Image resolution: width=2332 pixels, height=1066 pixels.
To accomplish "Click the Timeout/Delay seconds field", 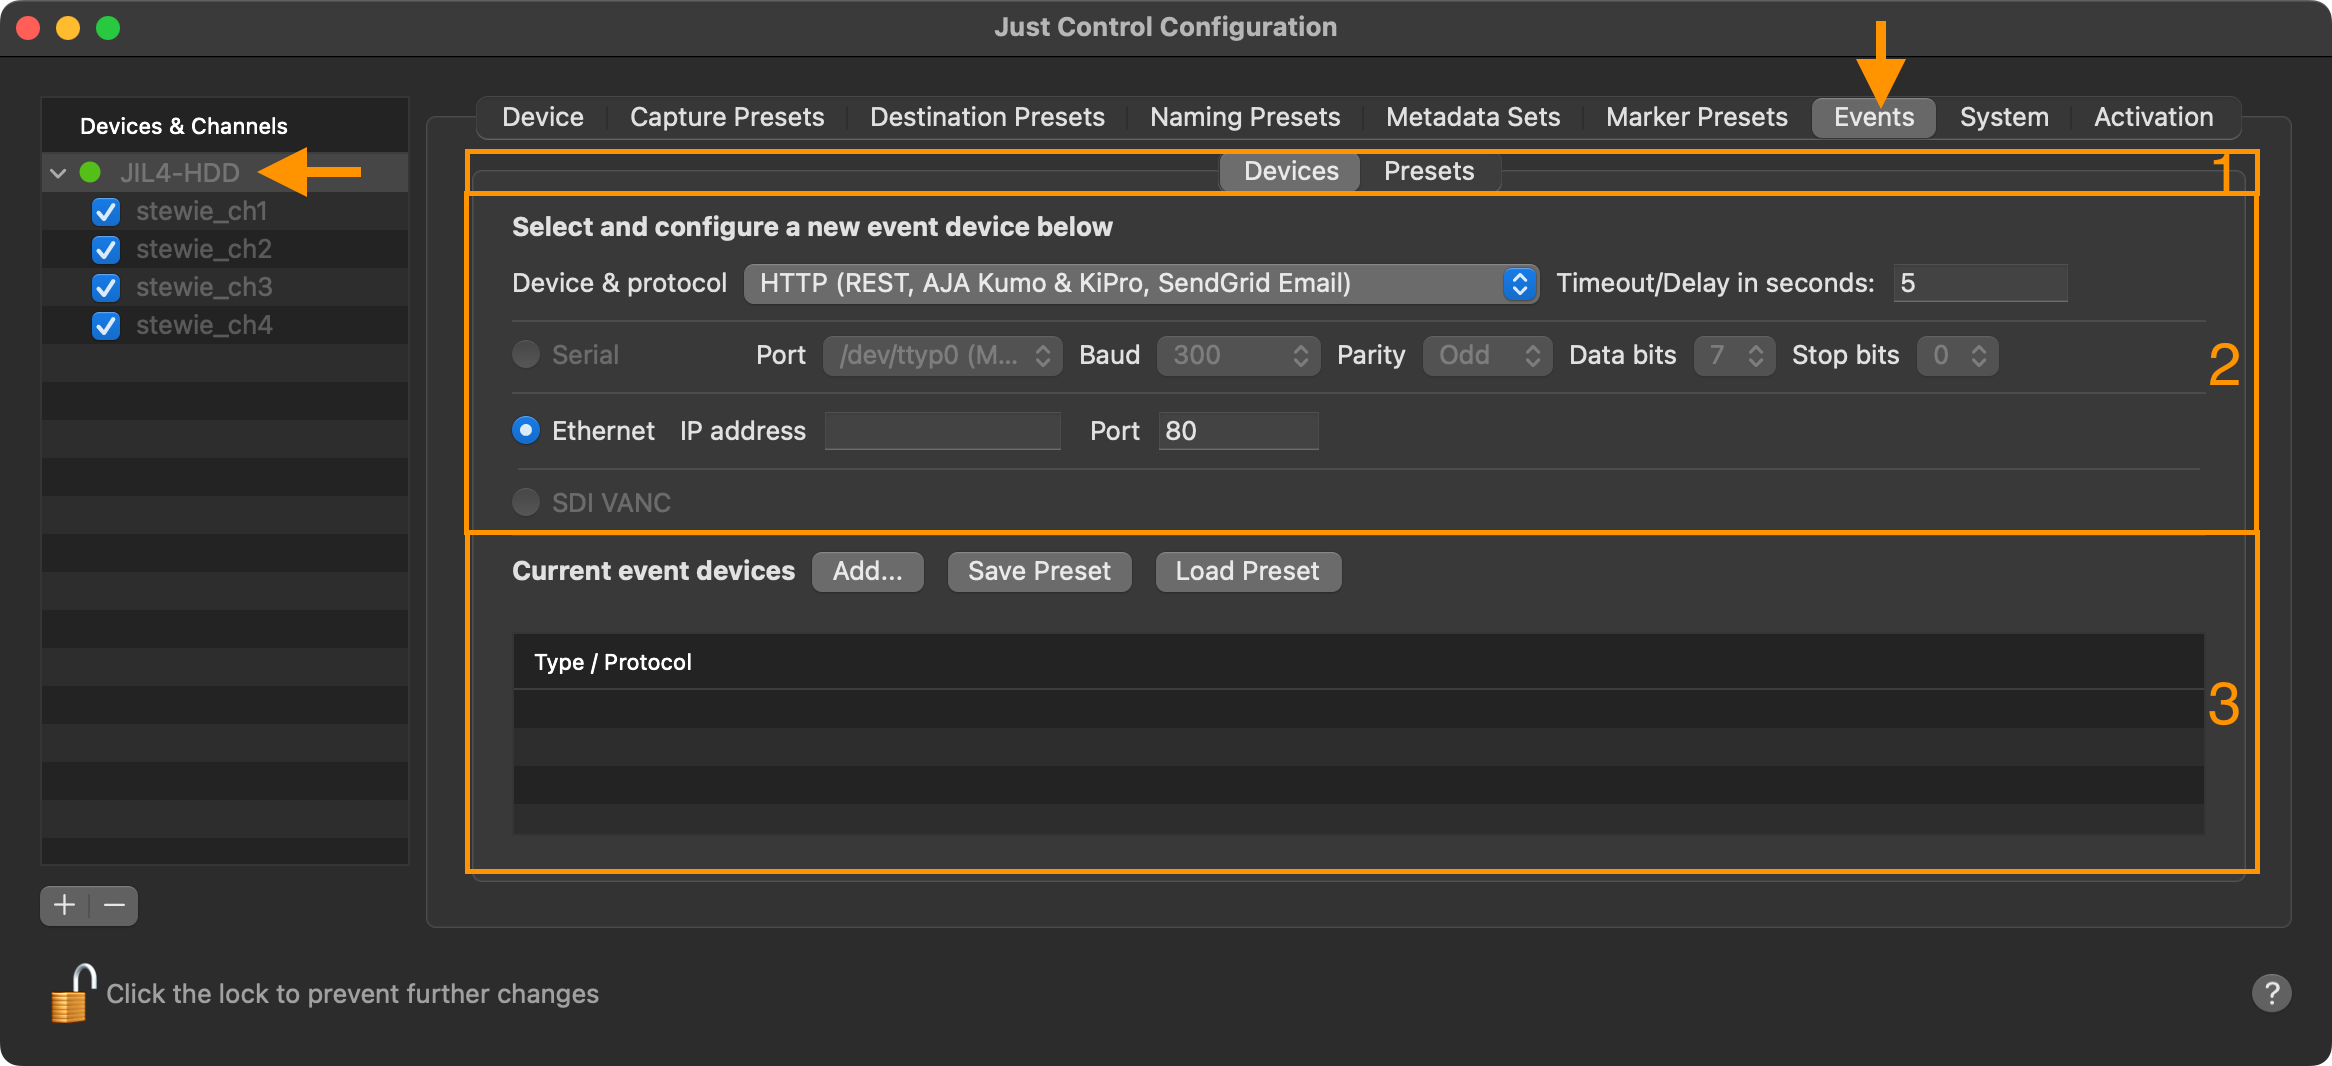I will click(1980, 283).
